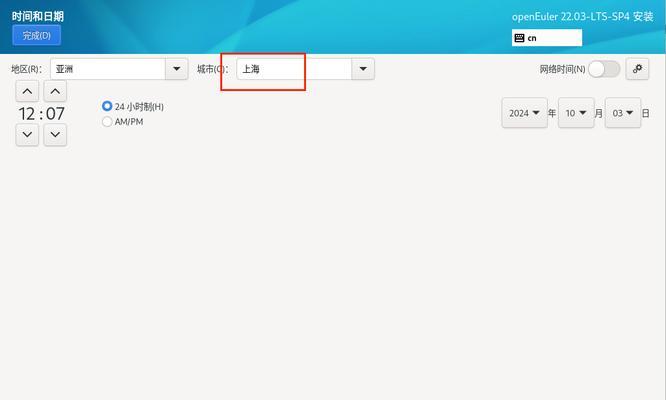Click the 完成(D) done button
Screen dimensions: 666x400
click(37, 35)
